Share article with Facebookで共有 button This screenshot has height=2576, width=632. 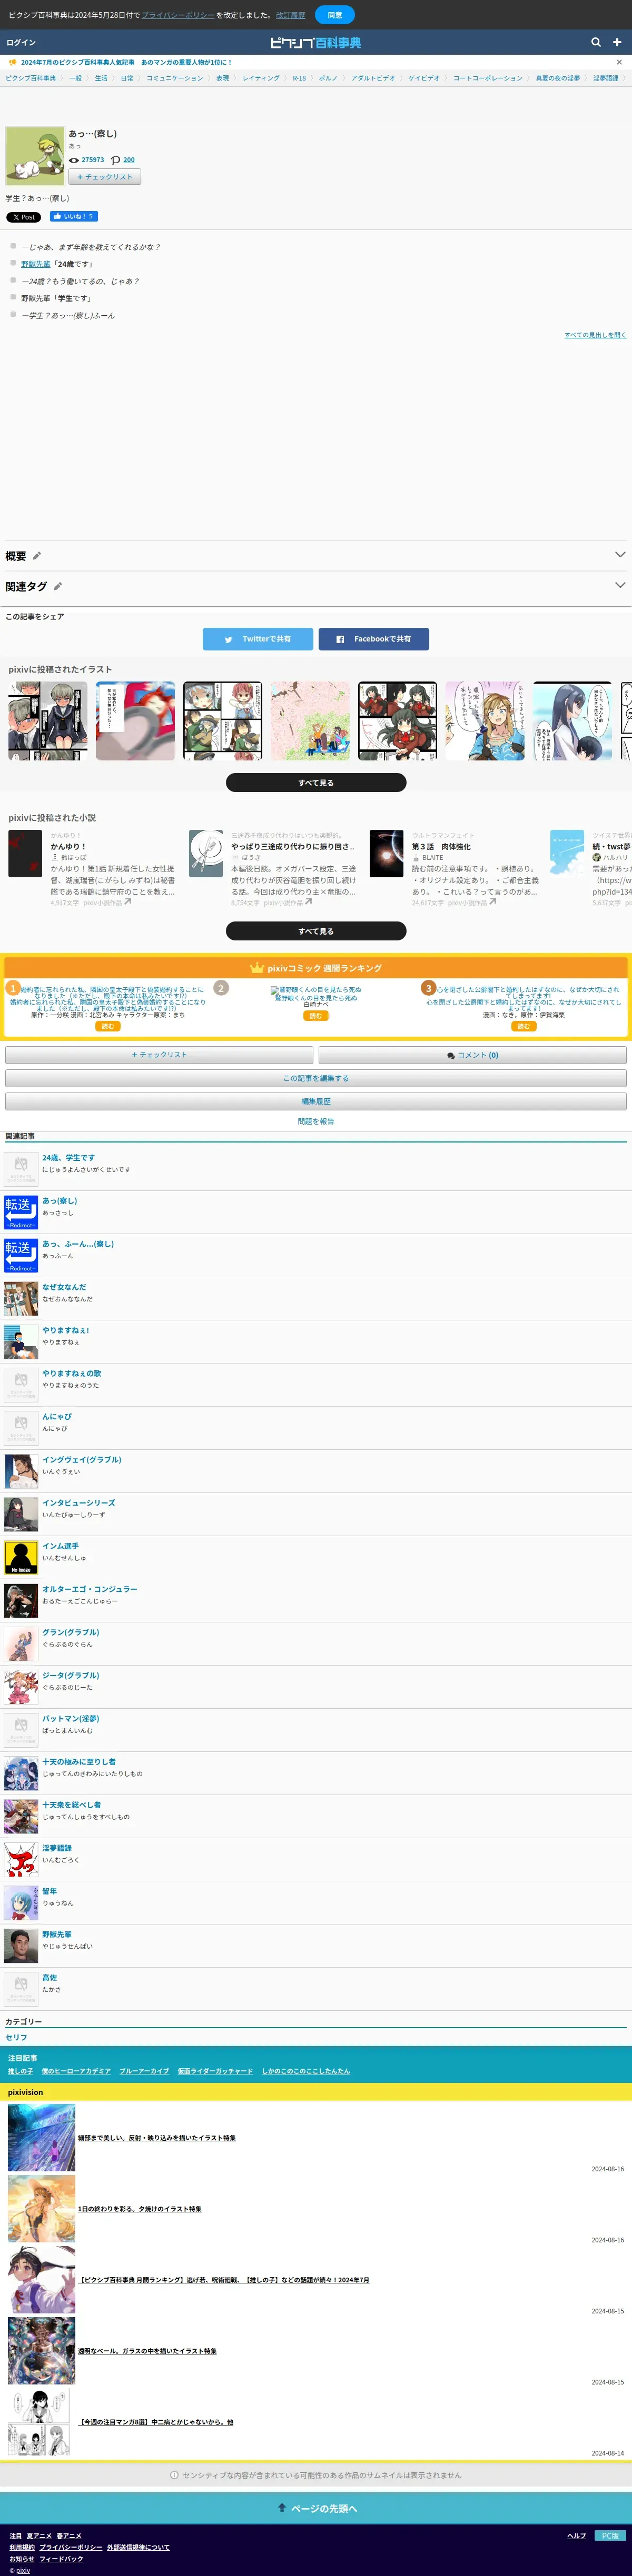(x=374, y=639)
